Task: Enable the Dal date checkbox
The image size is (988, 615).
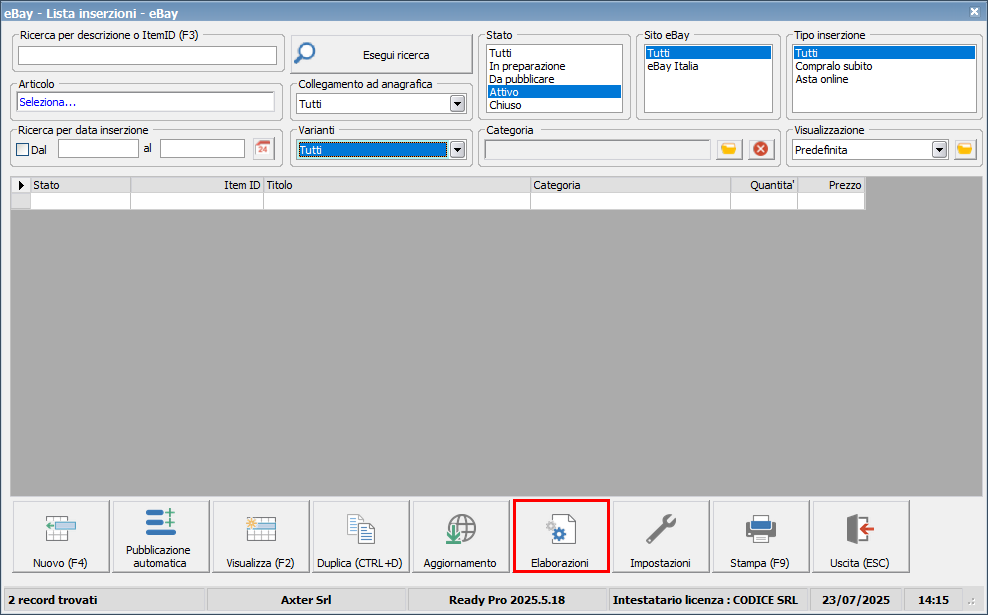Action: (23, 149)
